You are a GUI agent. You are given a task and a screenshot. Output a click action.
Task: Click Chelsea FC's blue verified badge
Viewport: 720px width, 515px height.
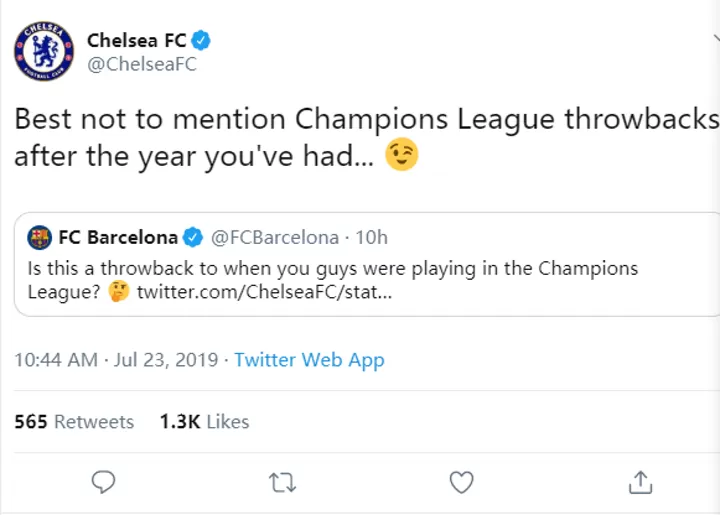[x=201, y=40]
